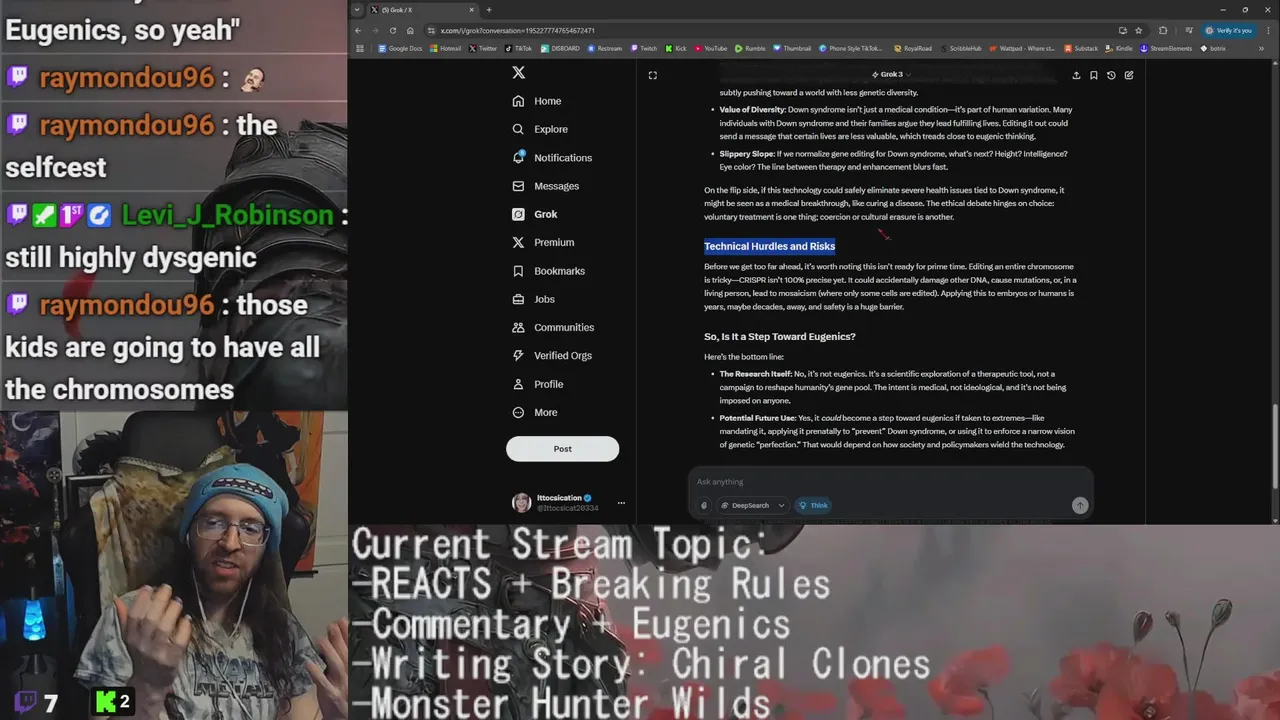Open StreamElements bookmark

coord(1167,48)
